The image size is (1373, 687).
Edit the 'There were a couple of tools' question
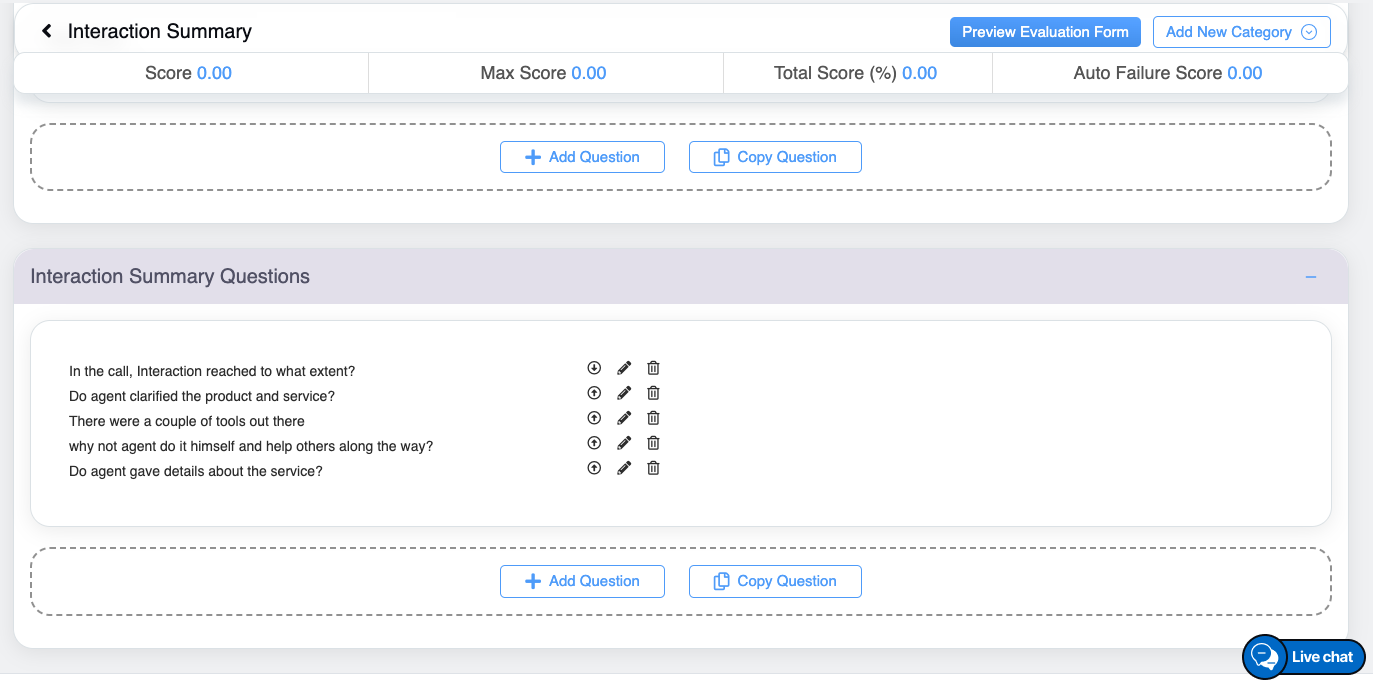pos(624,418)
